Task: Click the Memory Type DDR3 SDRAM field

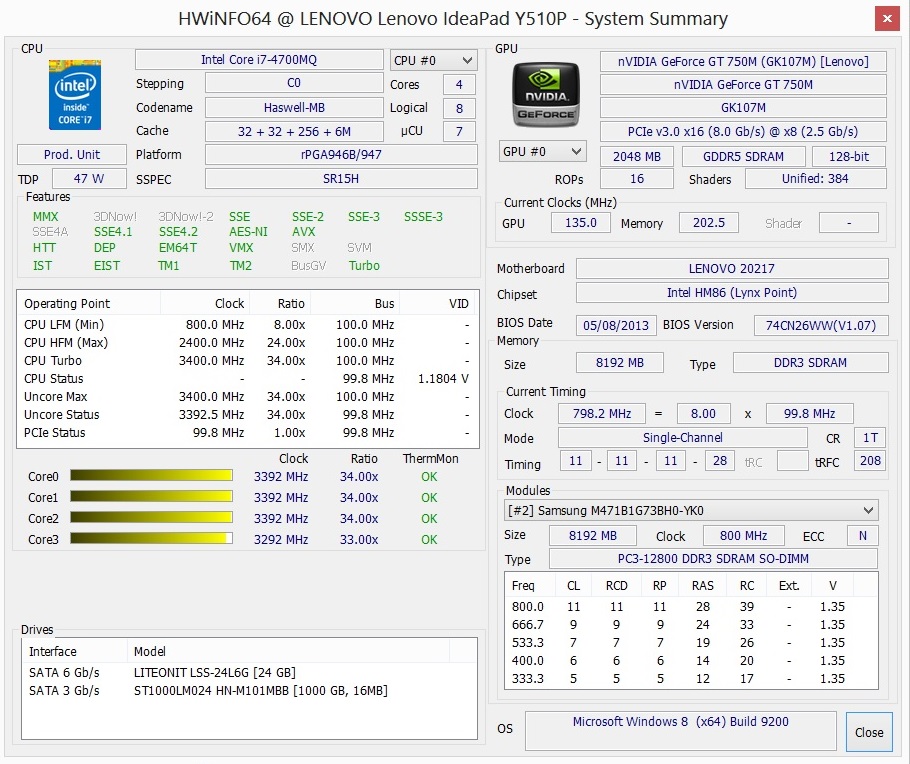Action: click(810, 362)
